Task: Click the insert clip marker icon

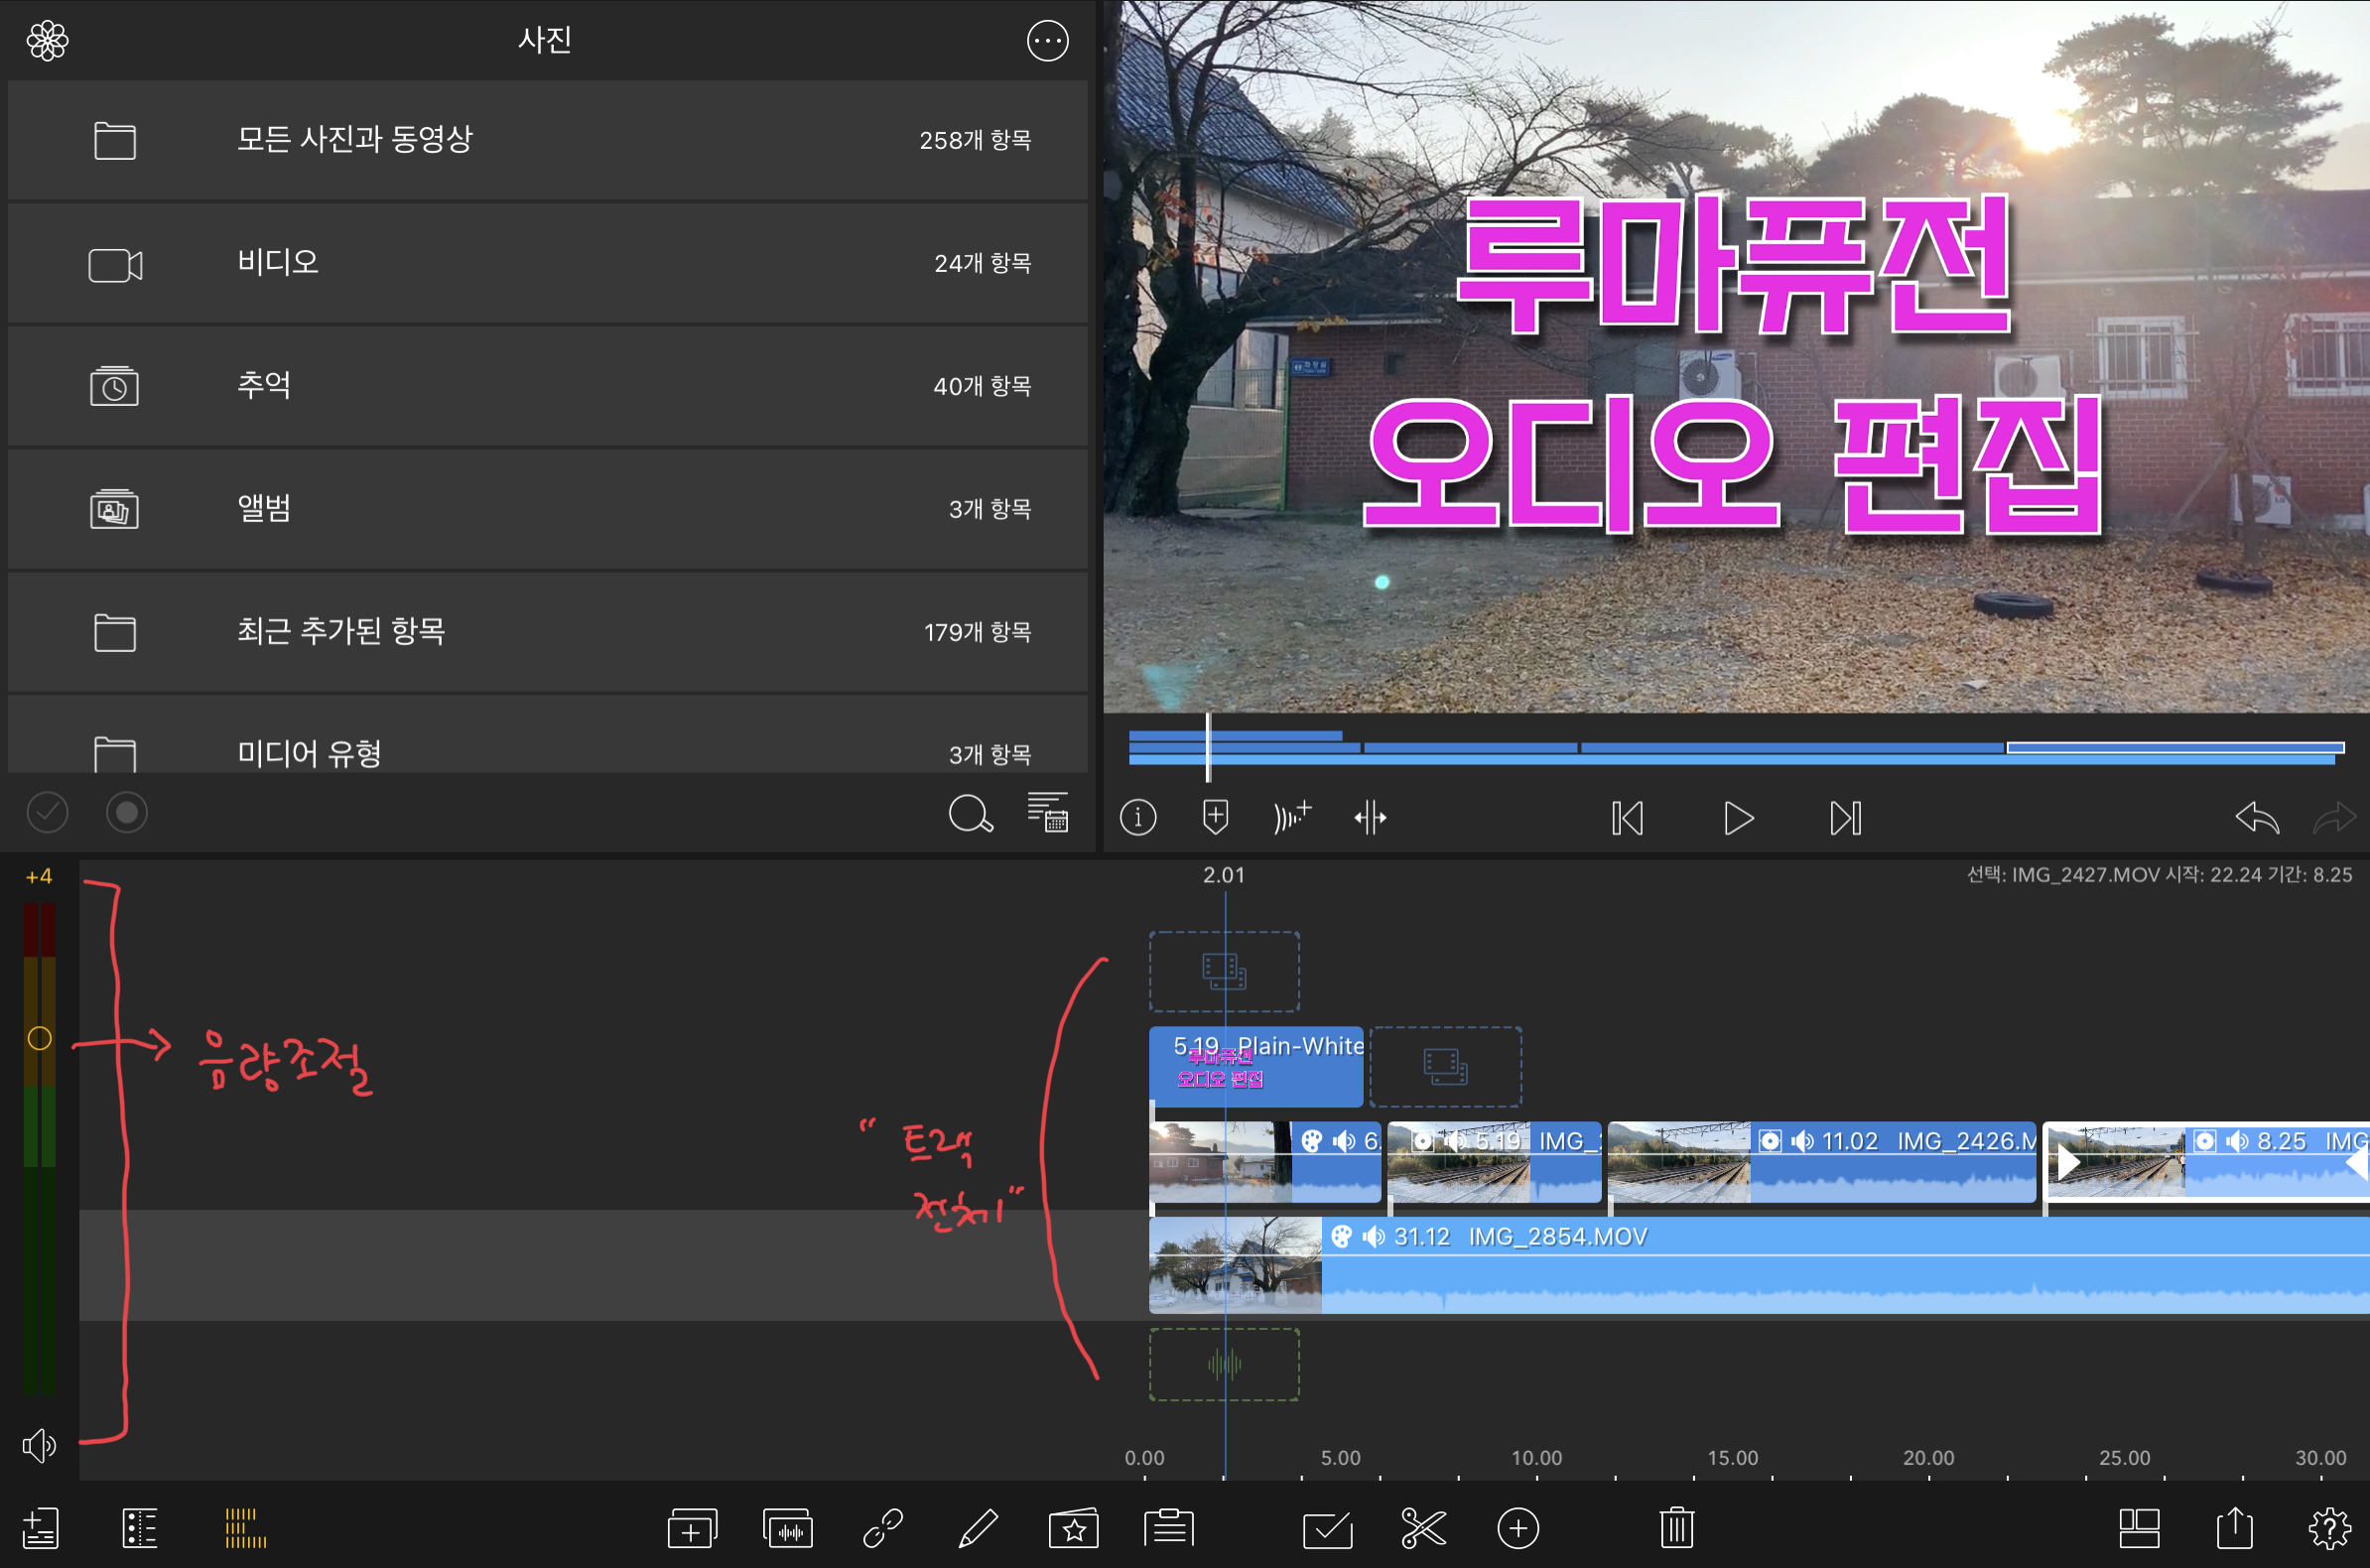Action: [1215, 817]
